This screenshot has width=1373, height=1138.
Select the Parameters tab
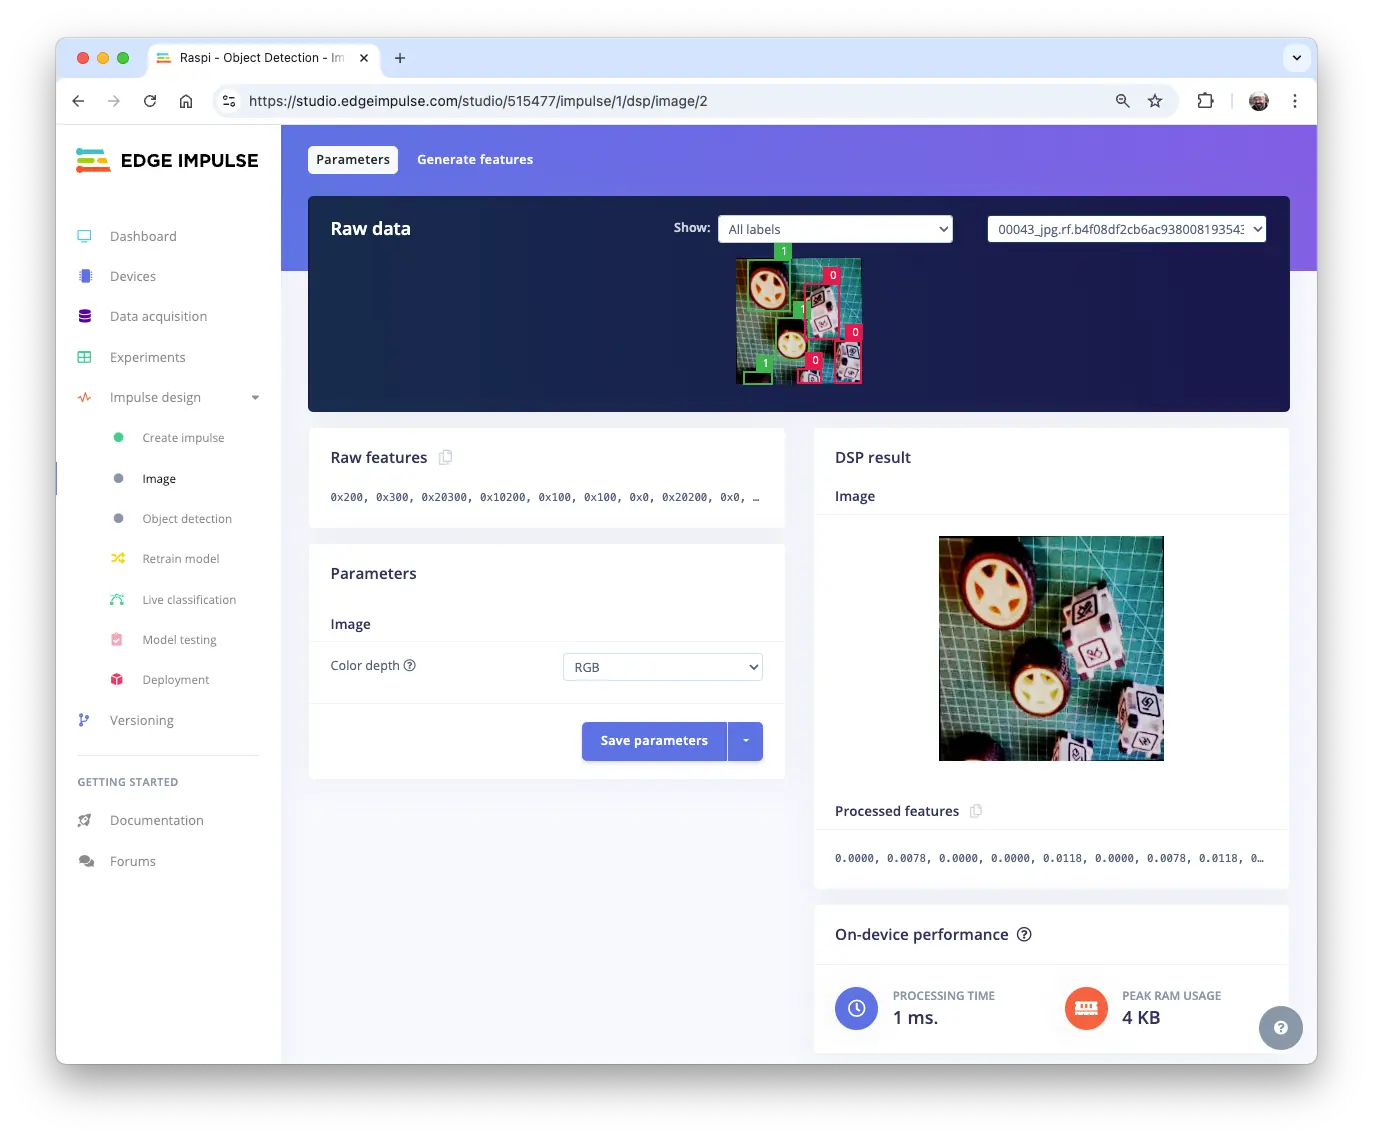point(353,160)
